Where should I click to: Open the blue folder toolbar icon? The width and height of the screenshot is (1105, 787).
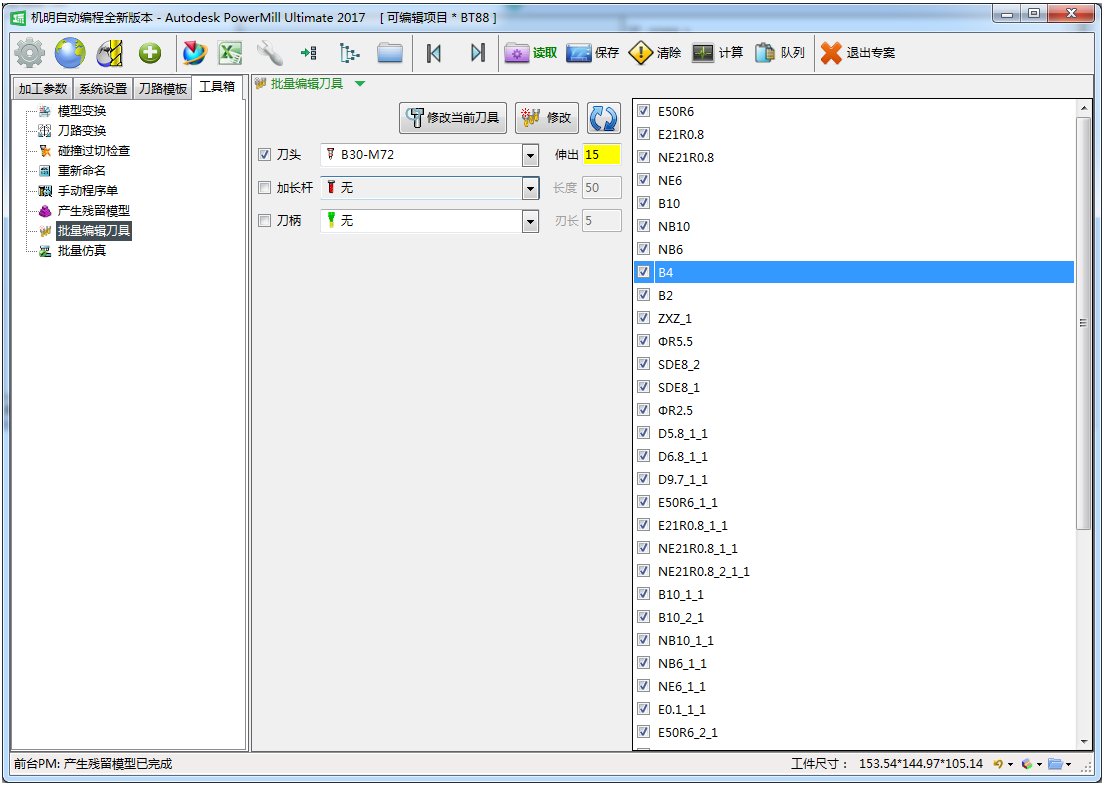(390, 53)
